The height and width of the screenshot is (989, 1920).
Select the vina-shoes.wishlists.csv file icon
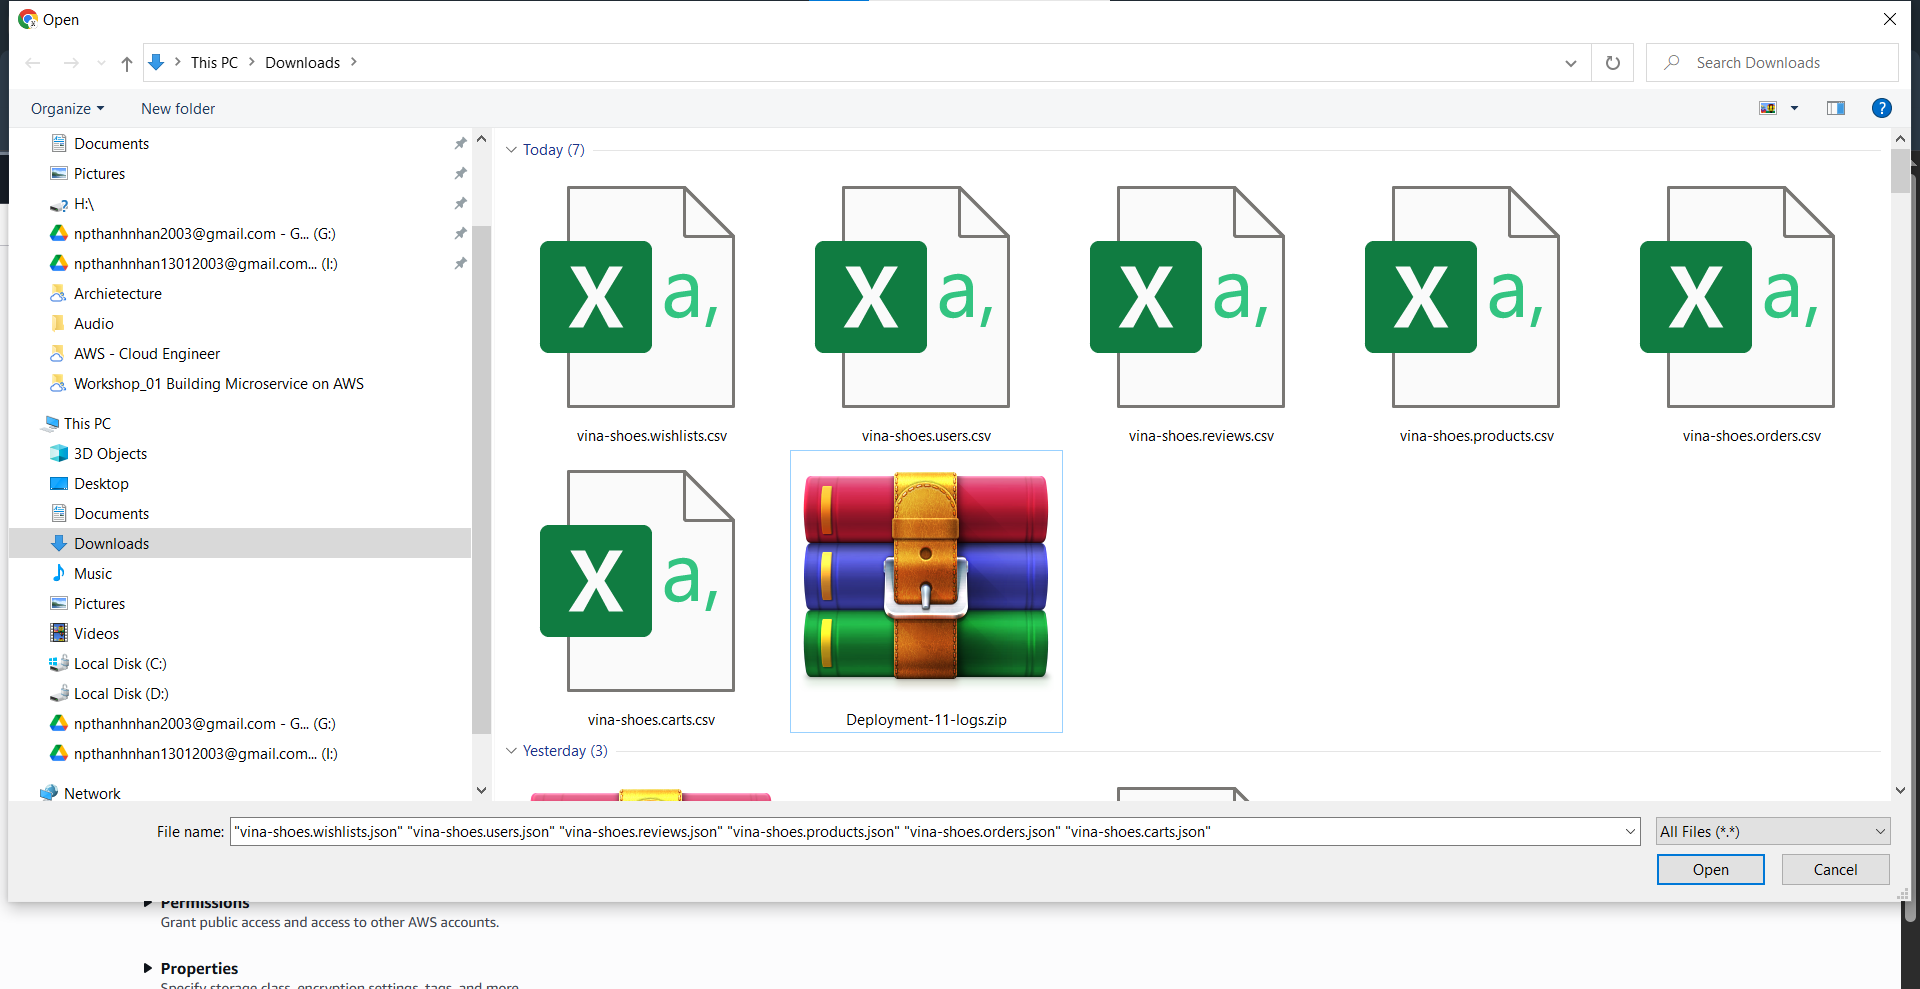click(651, 297)
